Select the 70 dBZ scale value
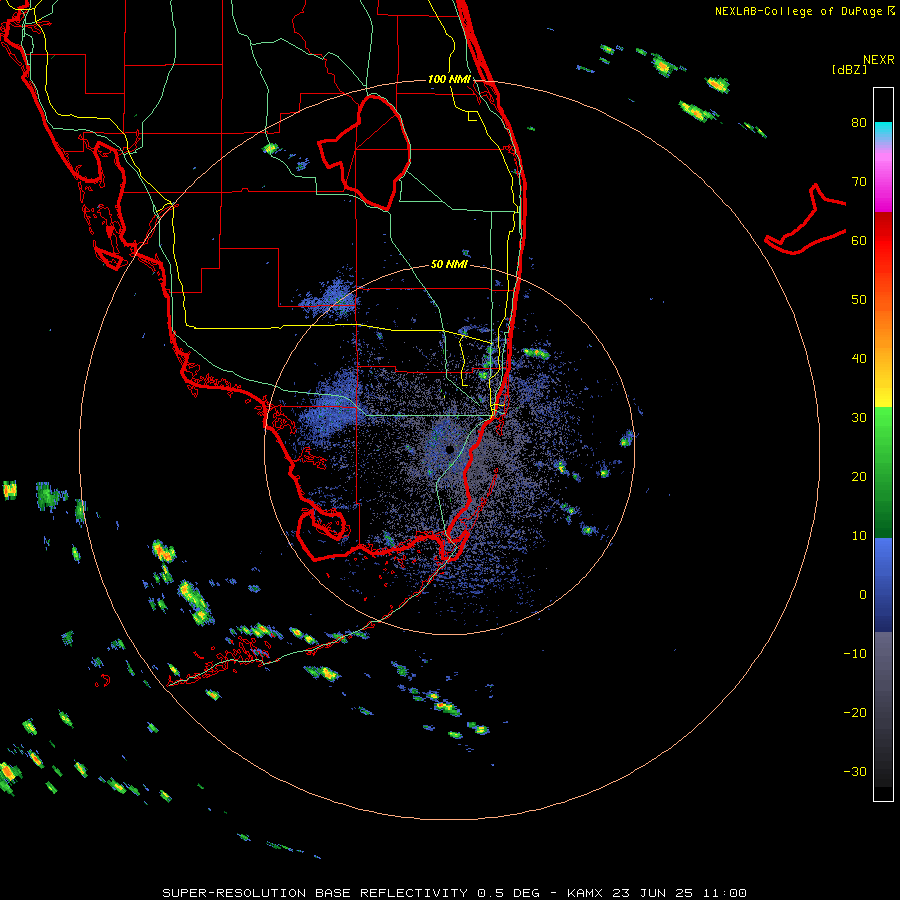 859,182
